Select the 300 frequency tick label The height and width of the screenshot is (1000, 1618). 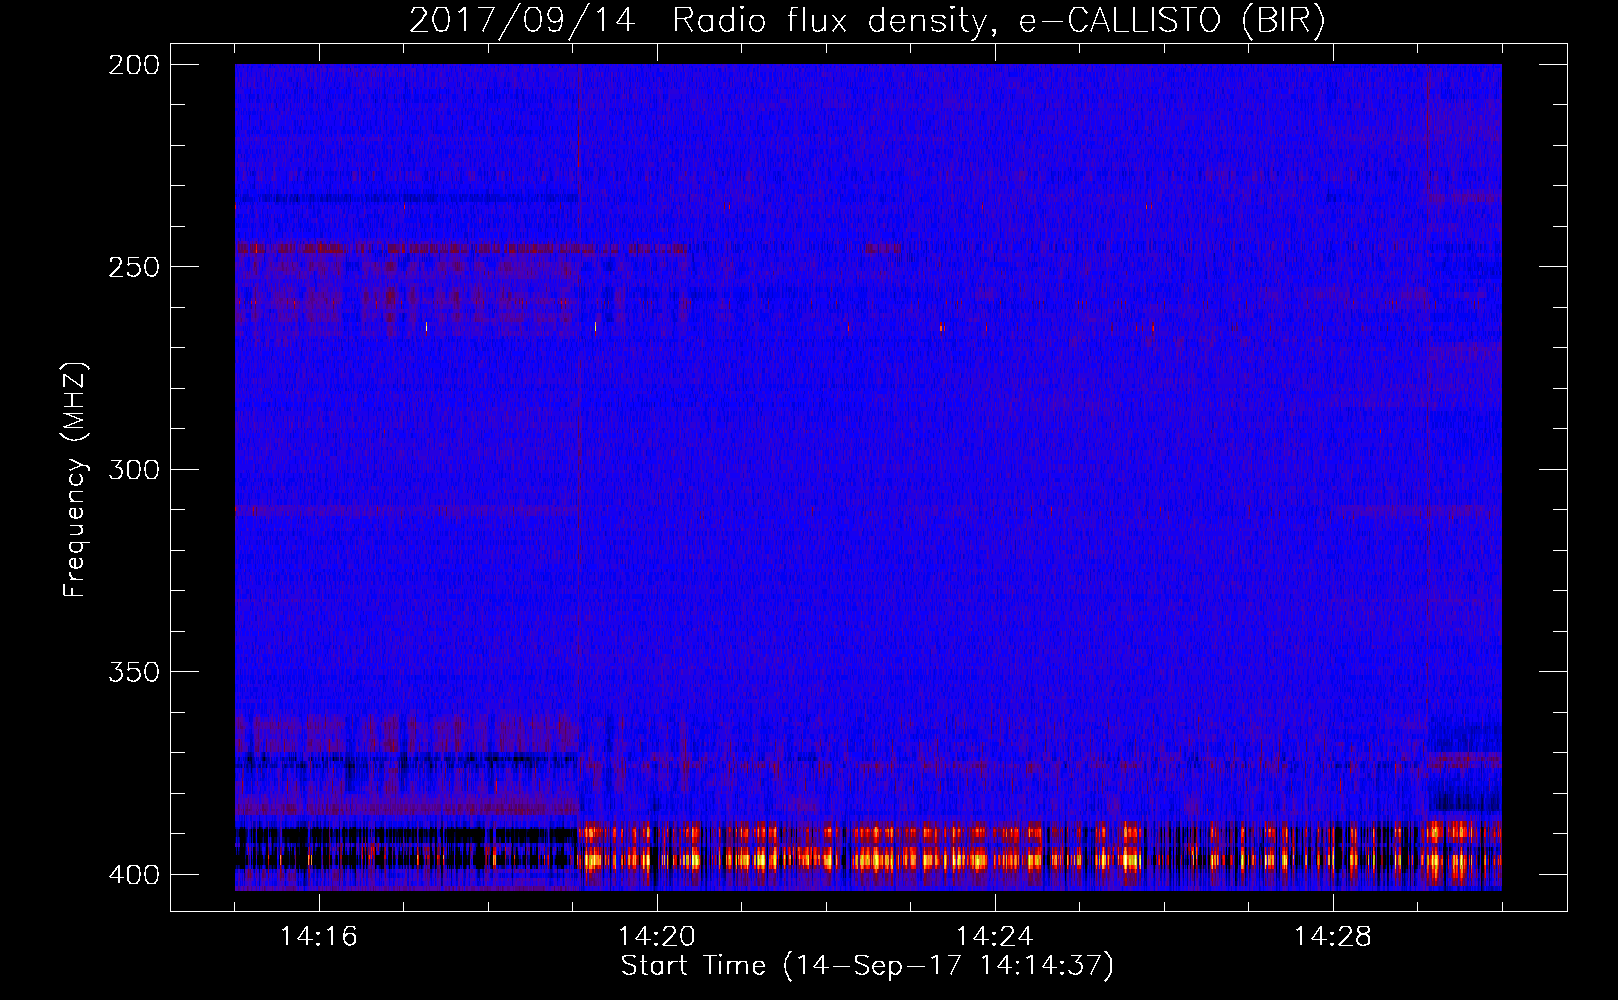point(134,469)
